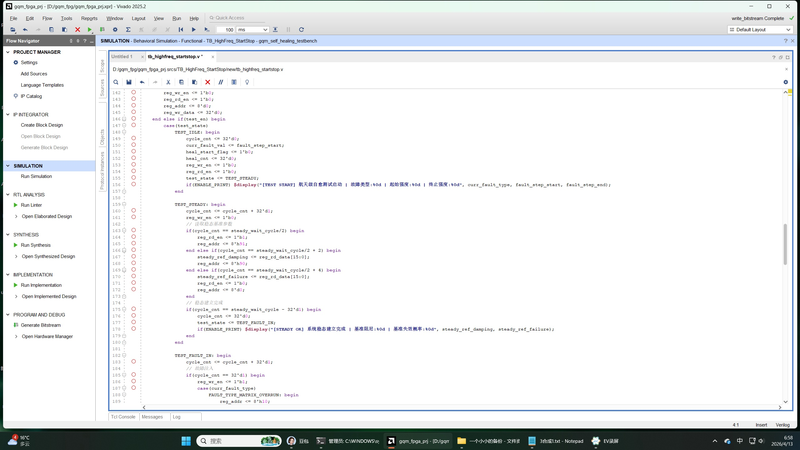
Task: Collapse IP INTEGRATOR section
Action: [8, 115]
